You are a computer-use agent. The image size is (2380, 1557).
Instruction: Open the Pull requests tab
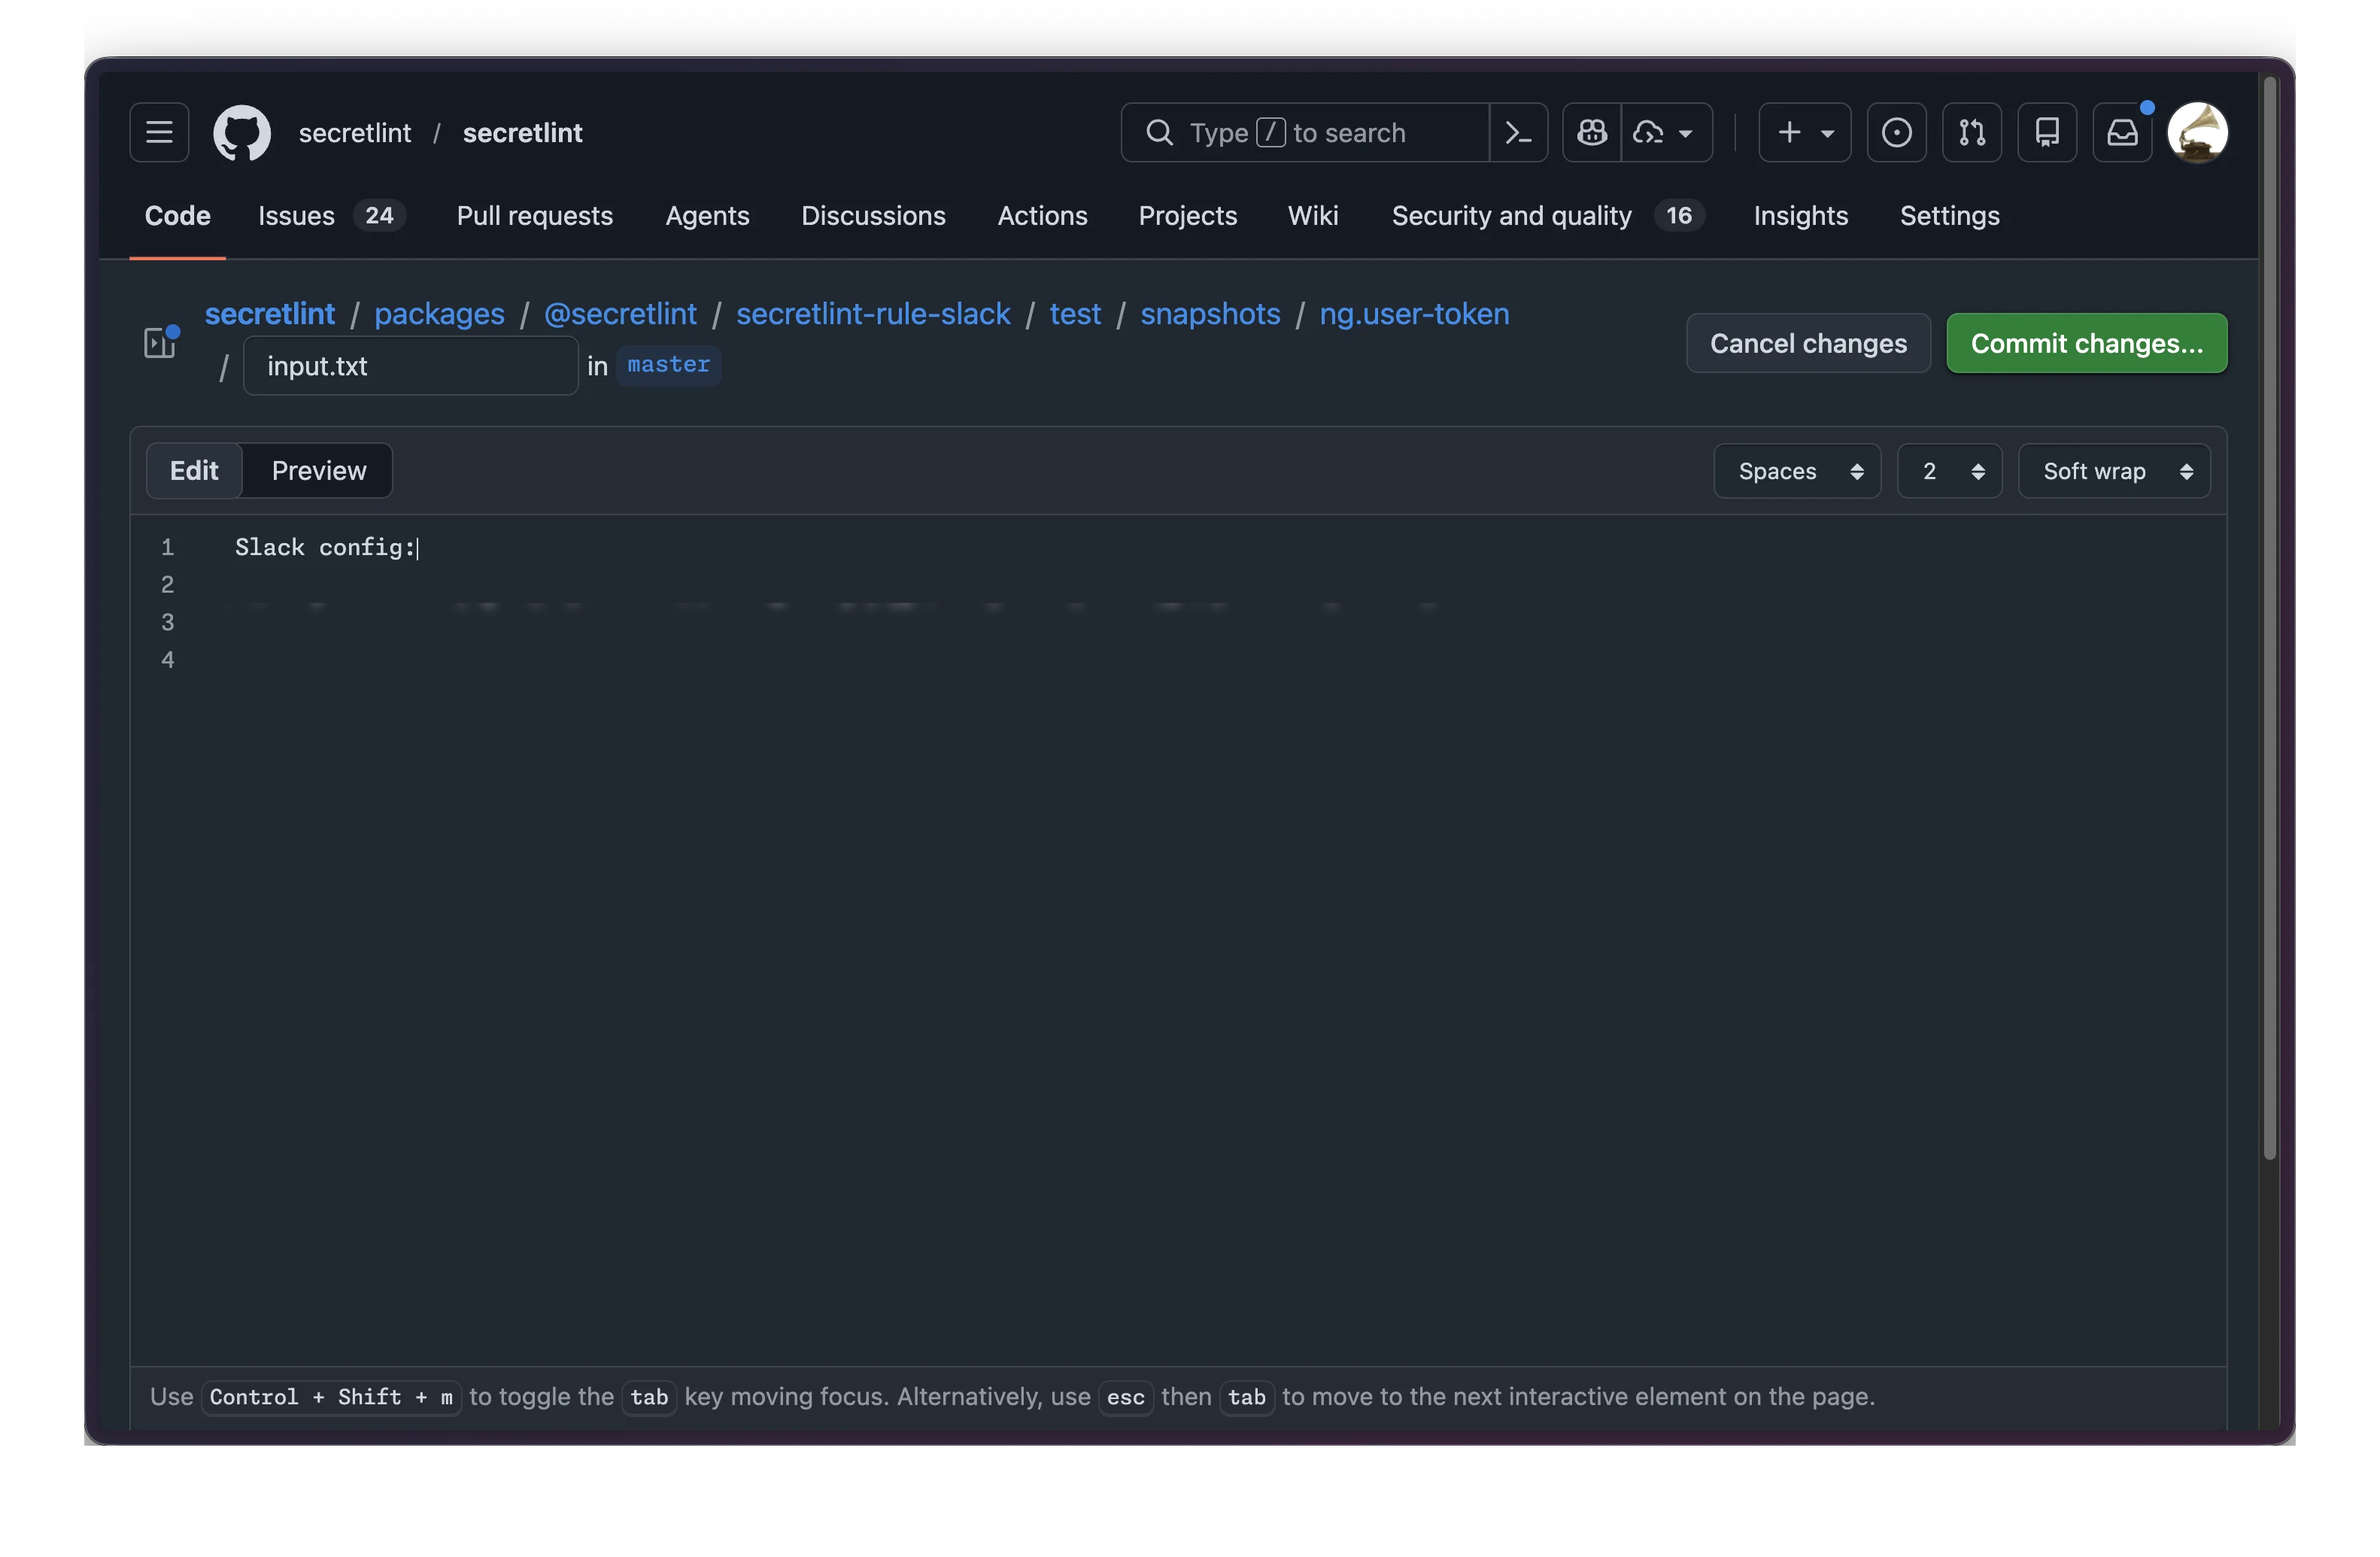click(534, 216)
